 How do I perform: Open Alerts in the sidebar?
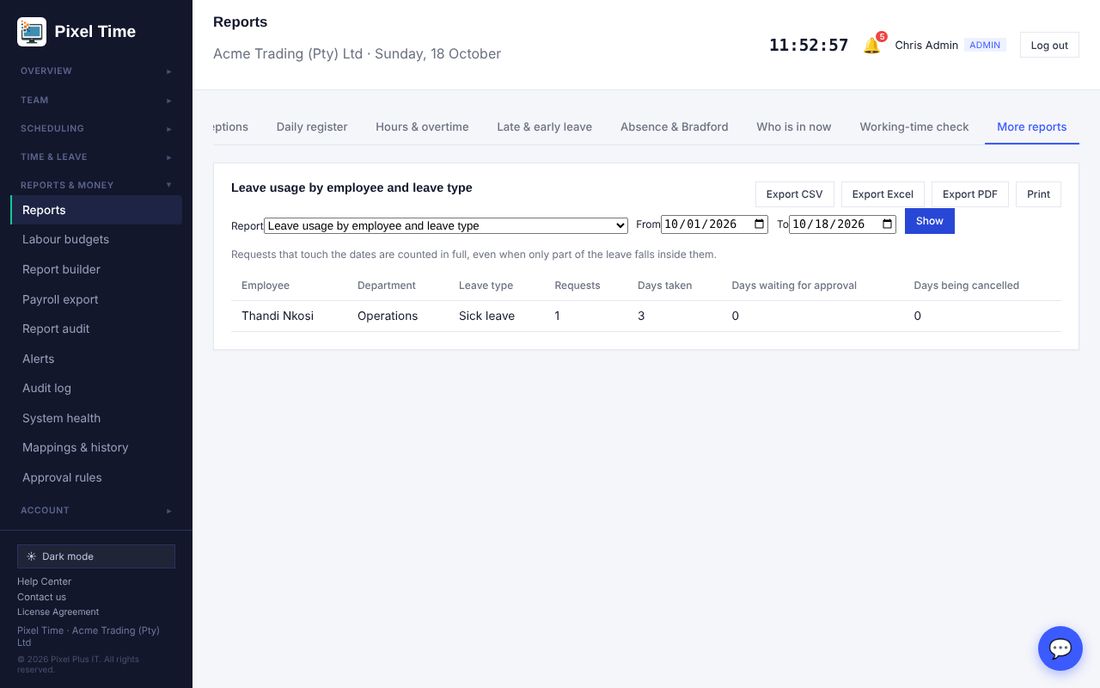96,358
